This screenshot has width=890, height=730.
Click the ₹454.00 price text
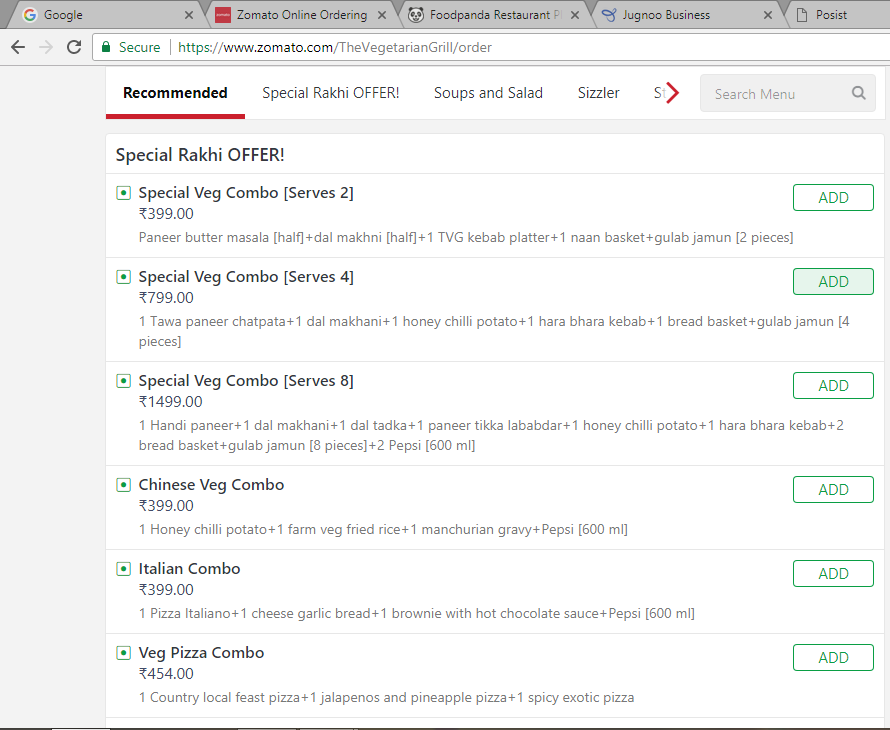pyautogui.click(x=166, y=674)
